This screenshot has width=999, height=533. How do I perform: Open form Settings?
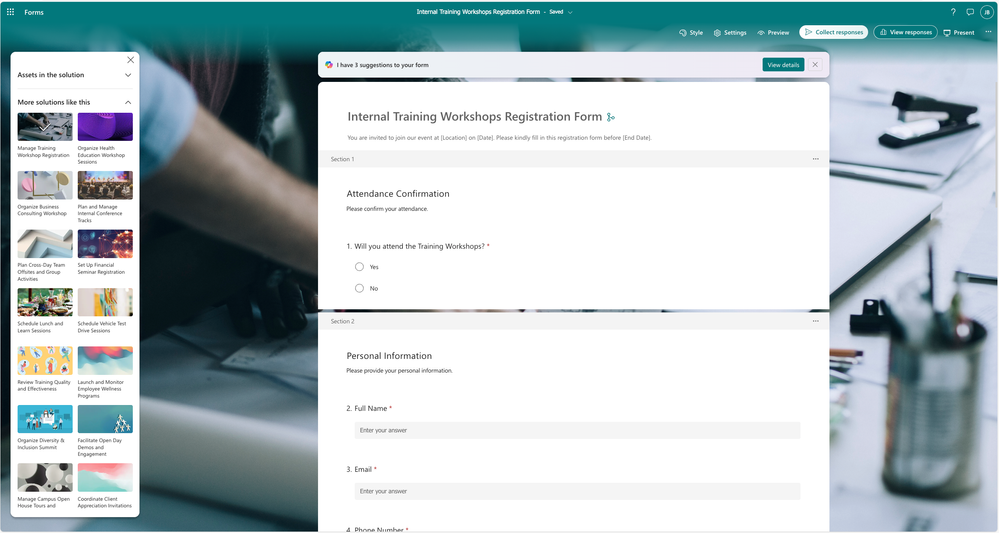730,32
